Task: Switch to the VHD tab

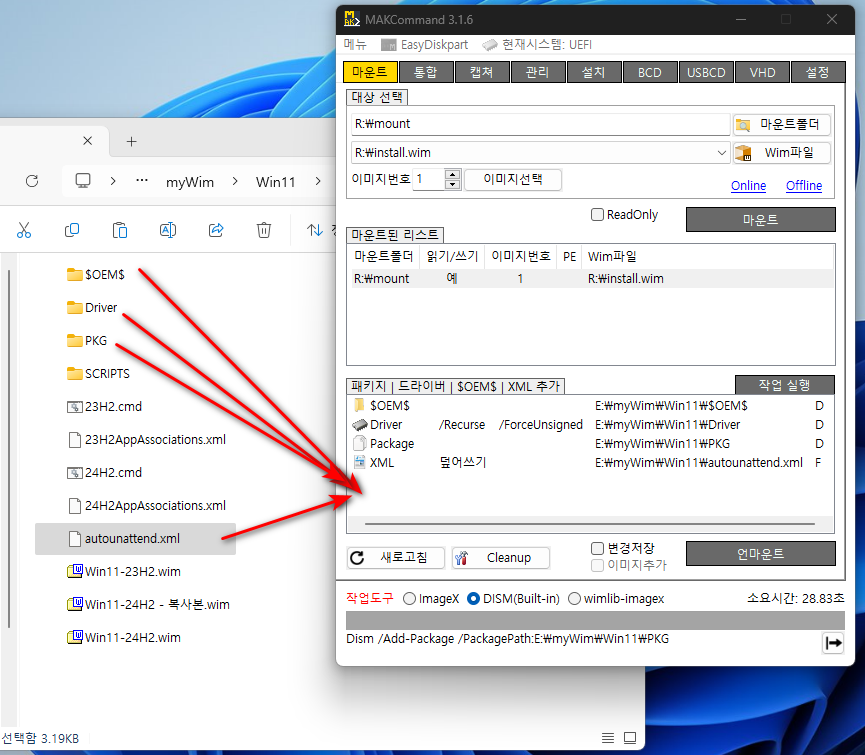Action: click(762, 72)
